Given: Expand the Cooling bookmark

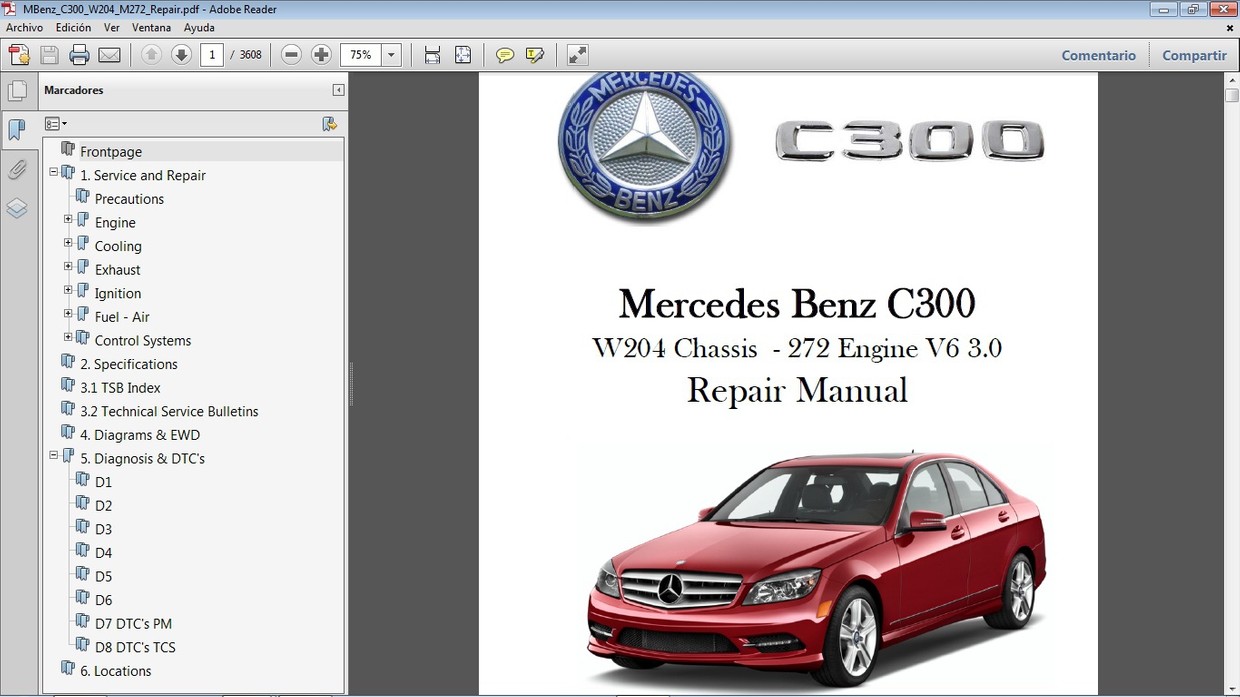Looking at the screenshot, I should (68, 243).
